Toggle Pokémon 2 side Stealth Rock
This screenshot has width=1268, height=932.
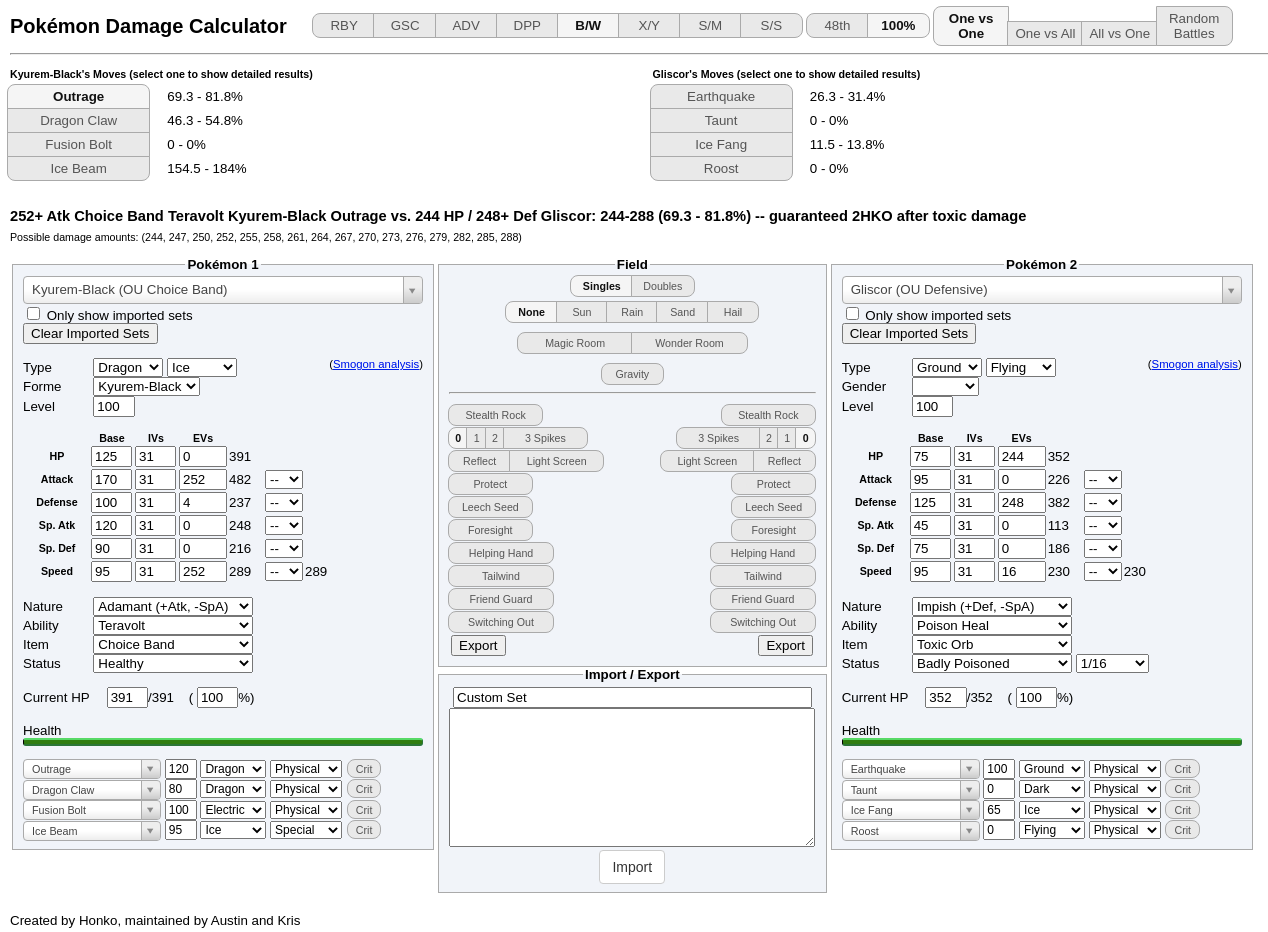point(768,415)
